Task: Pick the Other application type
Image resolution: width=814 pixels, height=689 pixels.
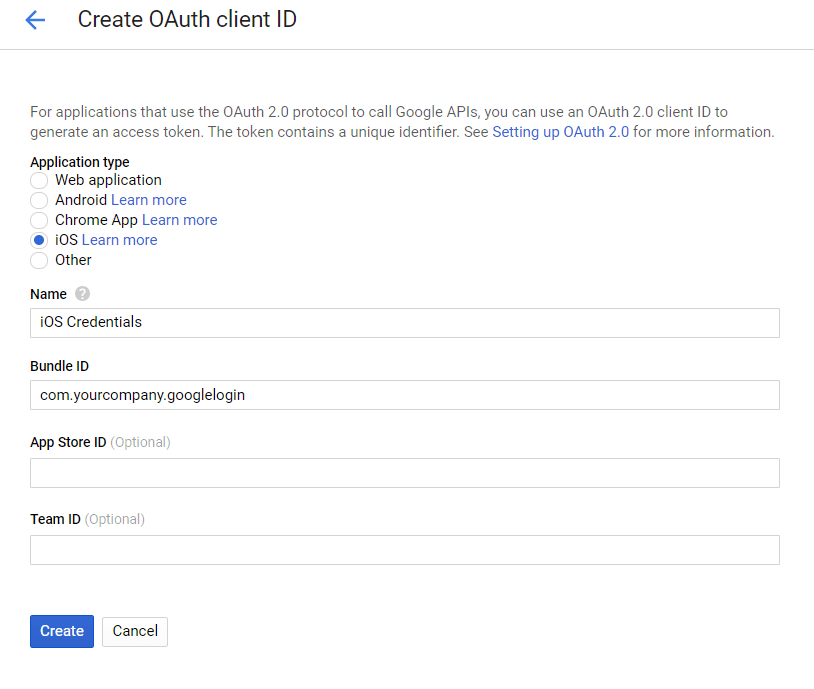Action: [x=39, y=261]
